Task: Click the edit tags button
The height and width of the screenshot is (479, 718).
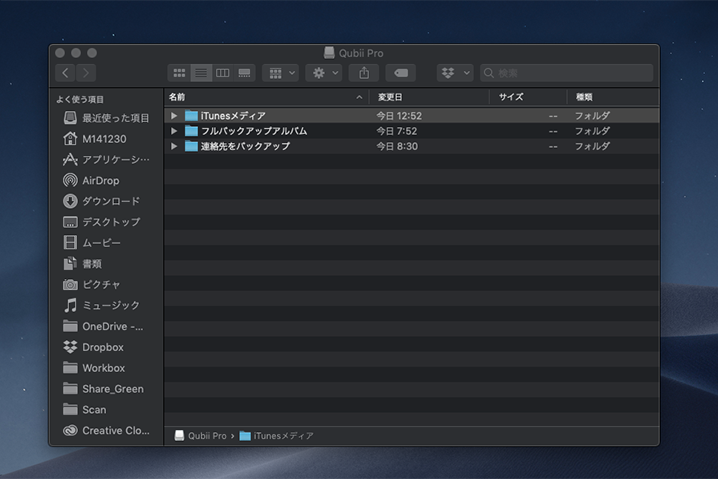Action: [x=401, y=73]
